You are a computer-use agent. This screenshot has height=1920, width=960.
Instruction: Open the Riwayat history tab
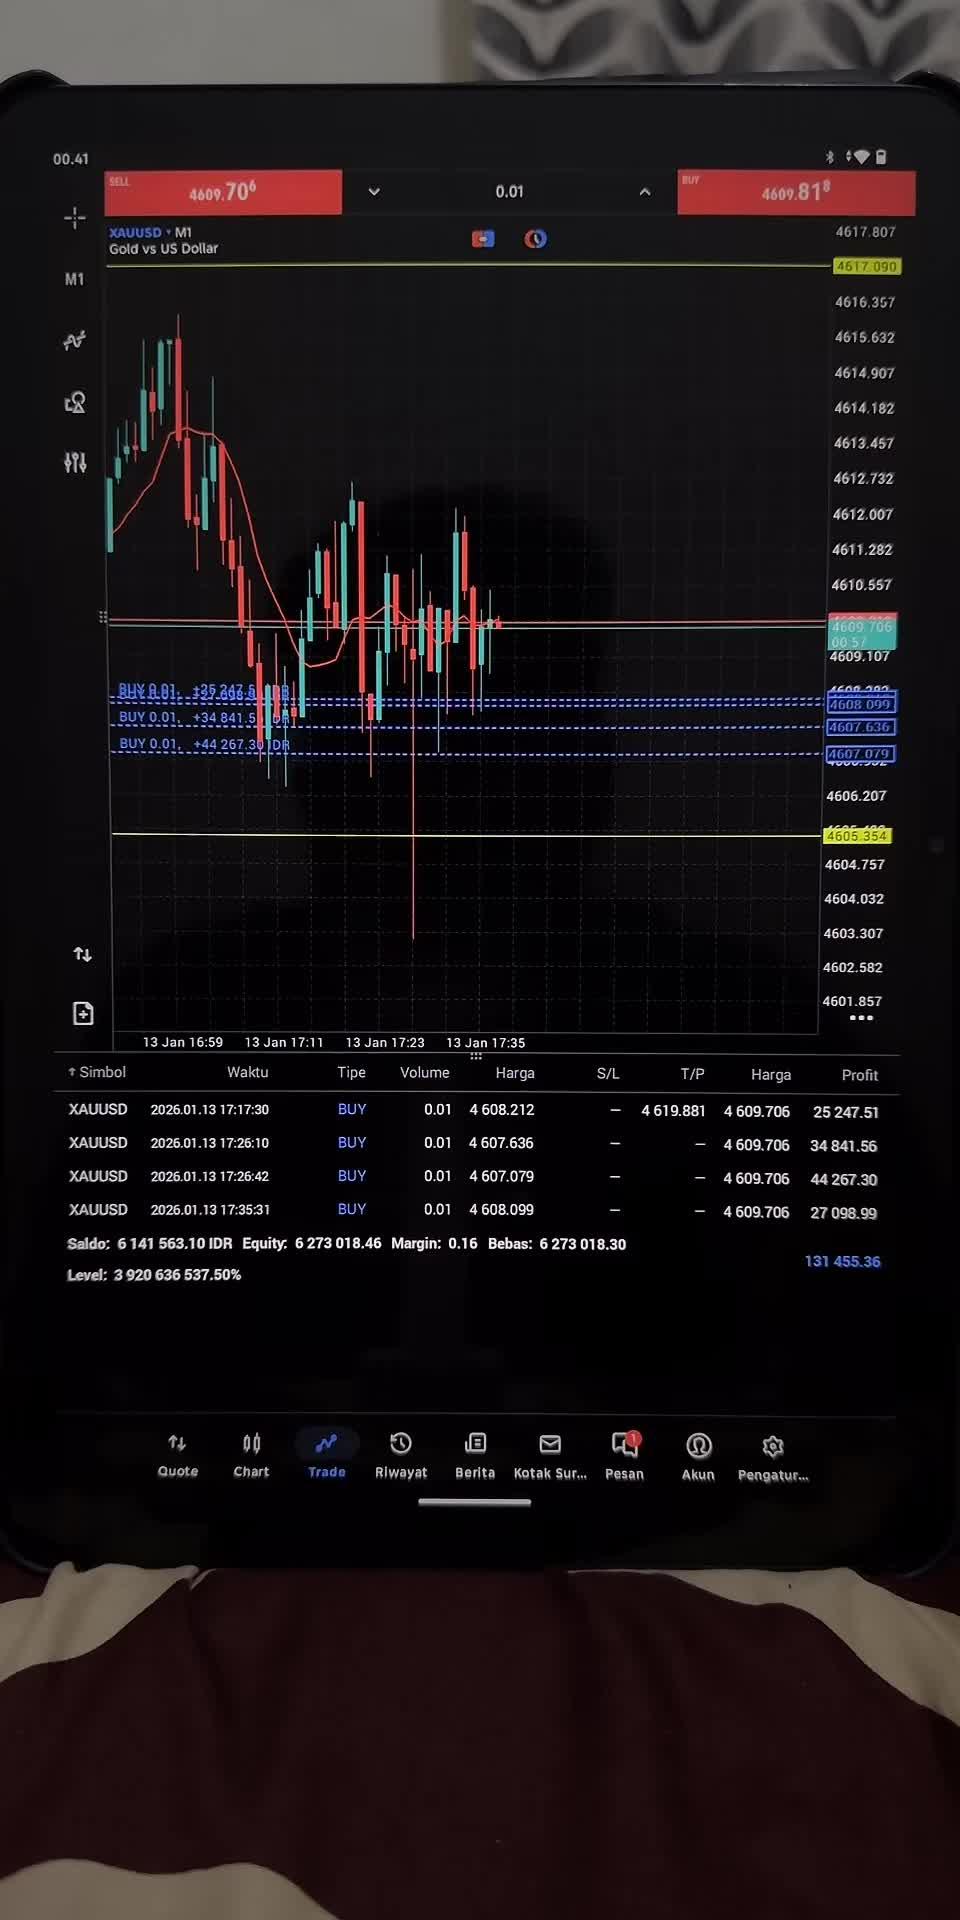click(x=401, y=1455)
